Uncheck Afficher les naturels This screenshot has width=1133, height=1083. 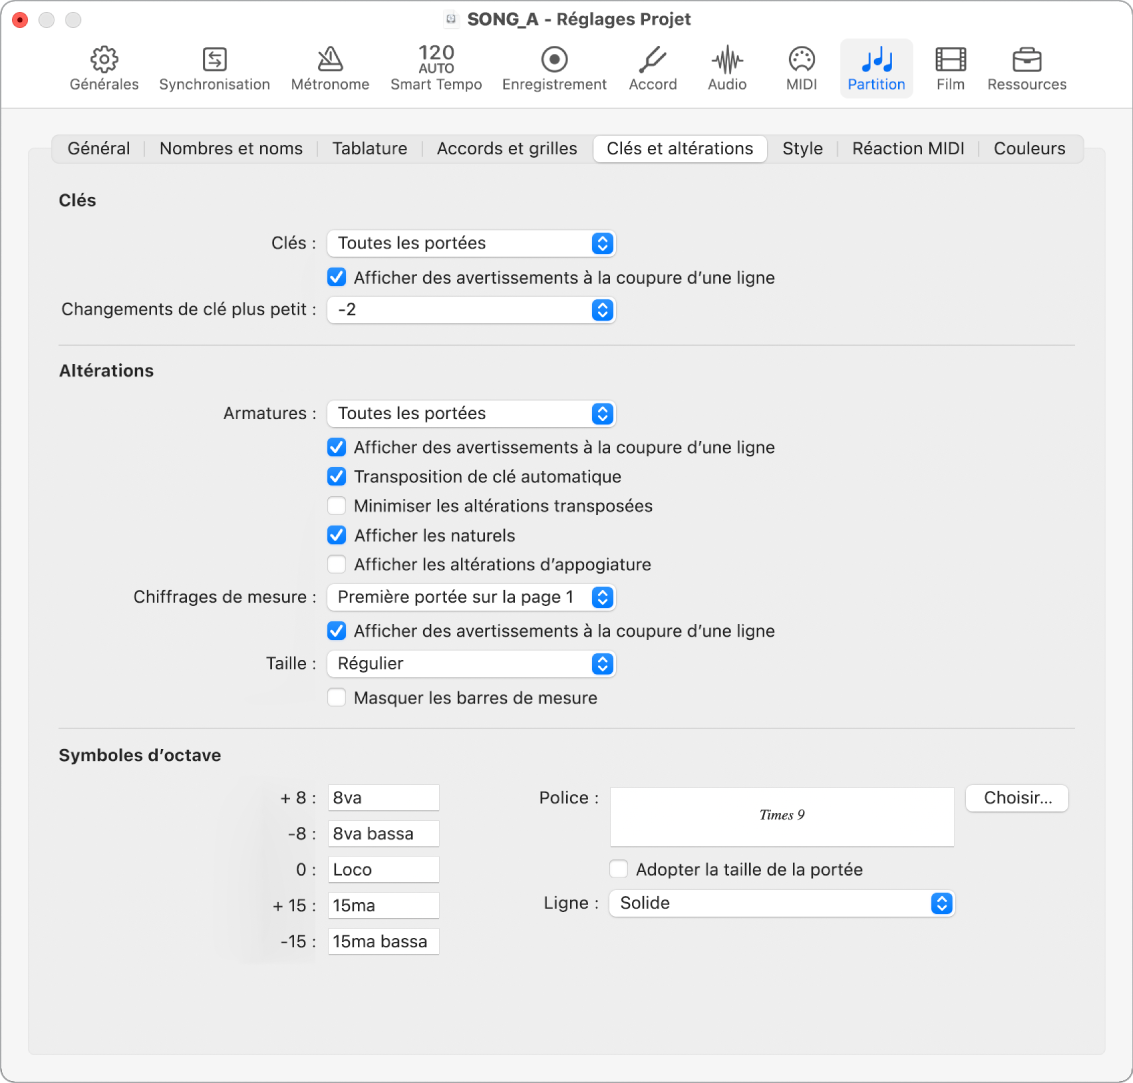tap(337, 535)
